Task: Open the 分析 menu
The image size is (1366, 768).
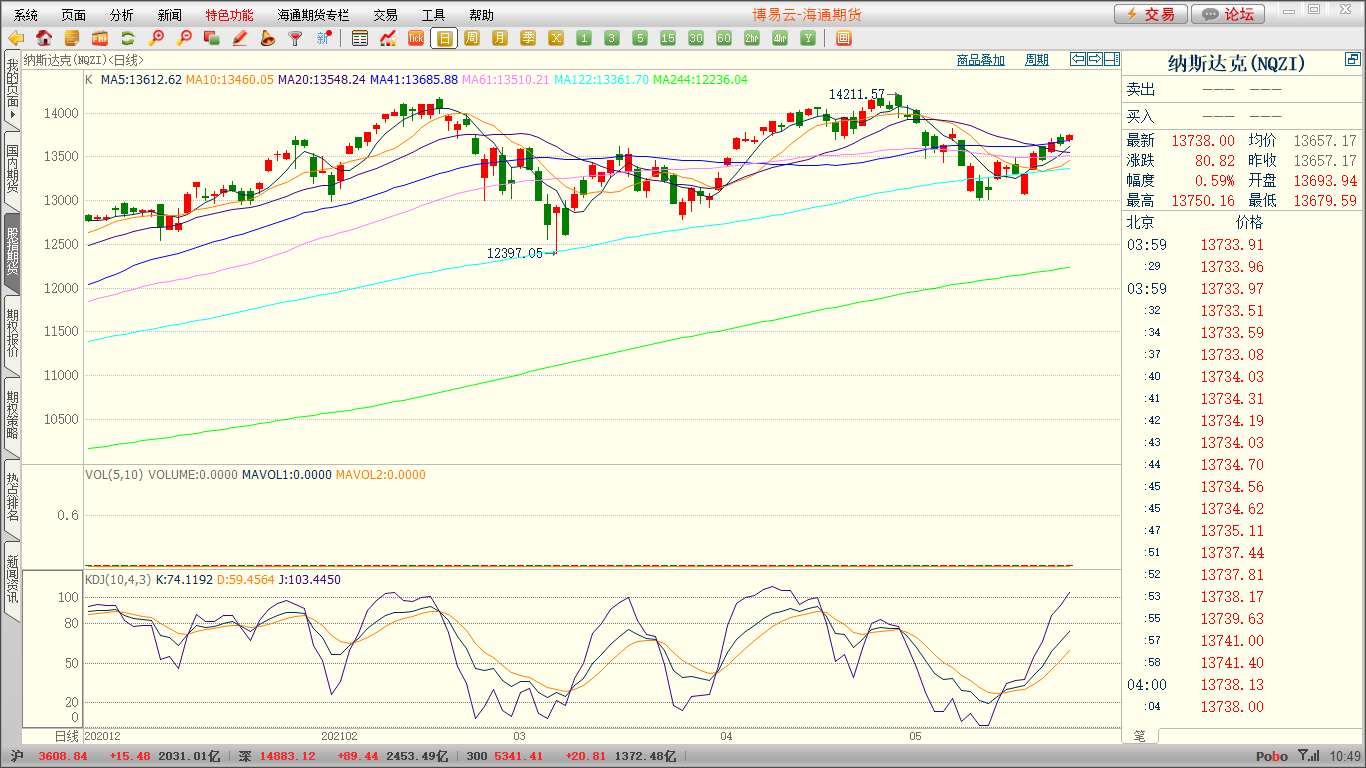Action: pos(122,15)
